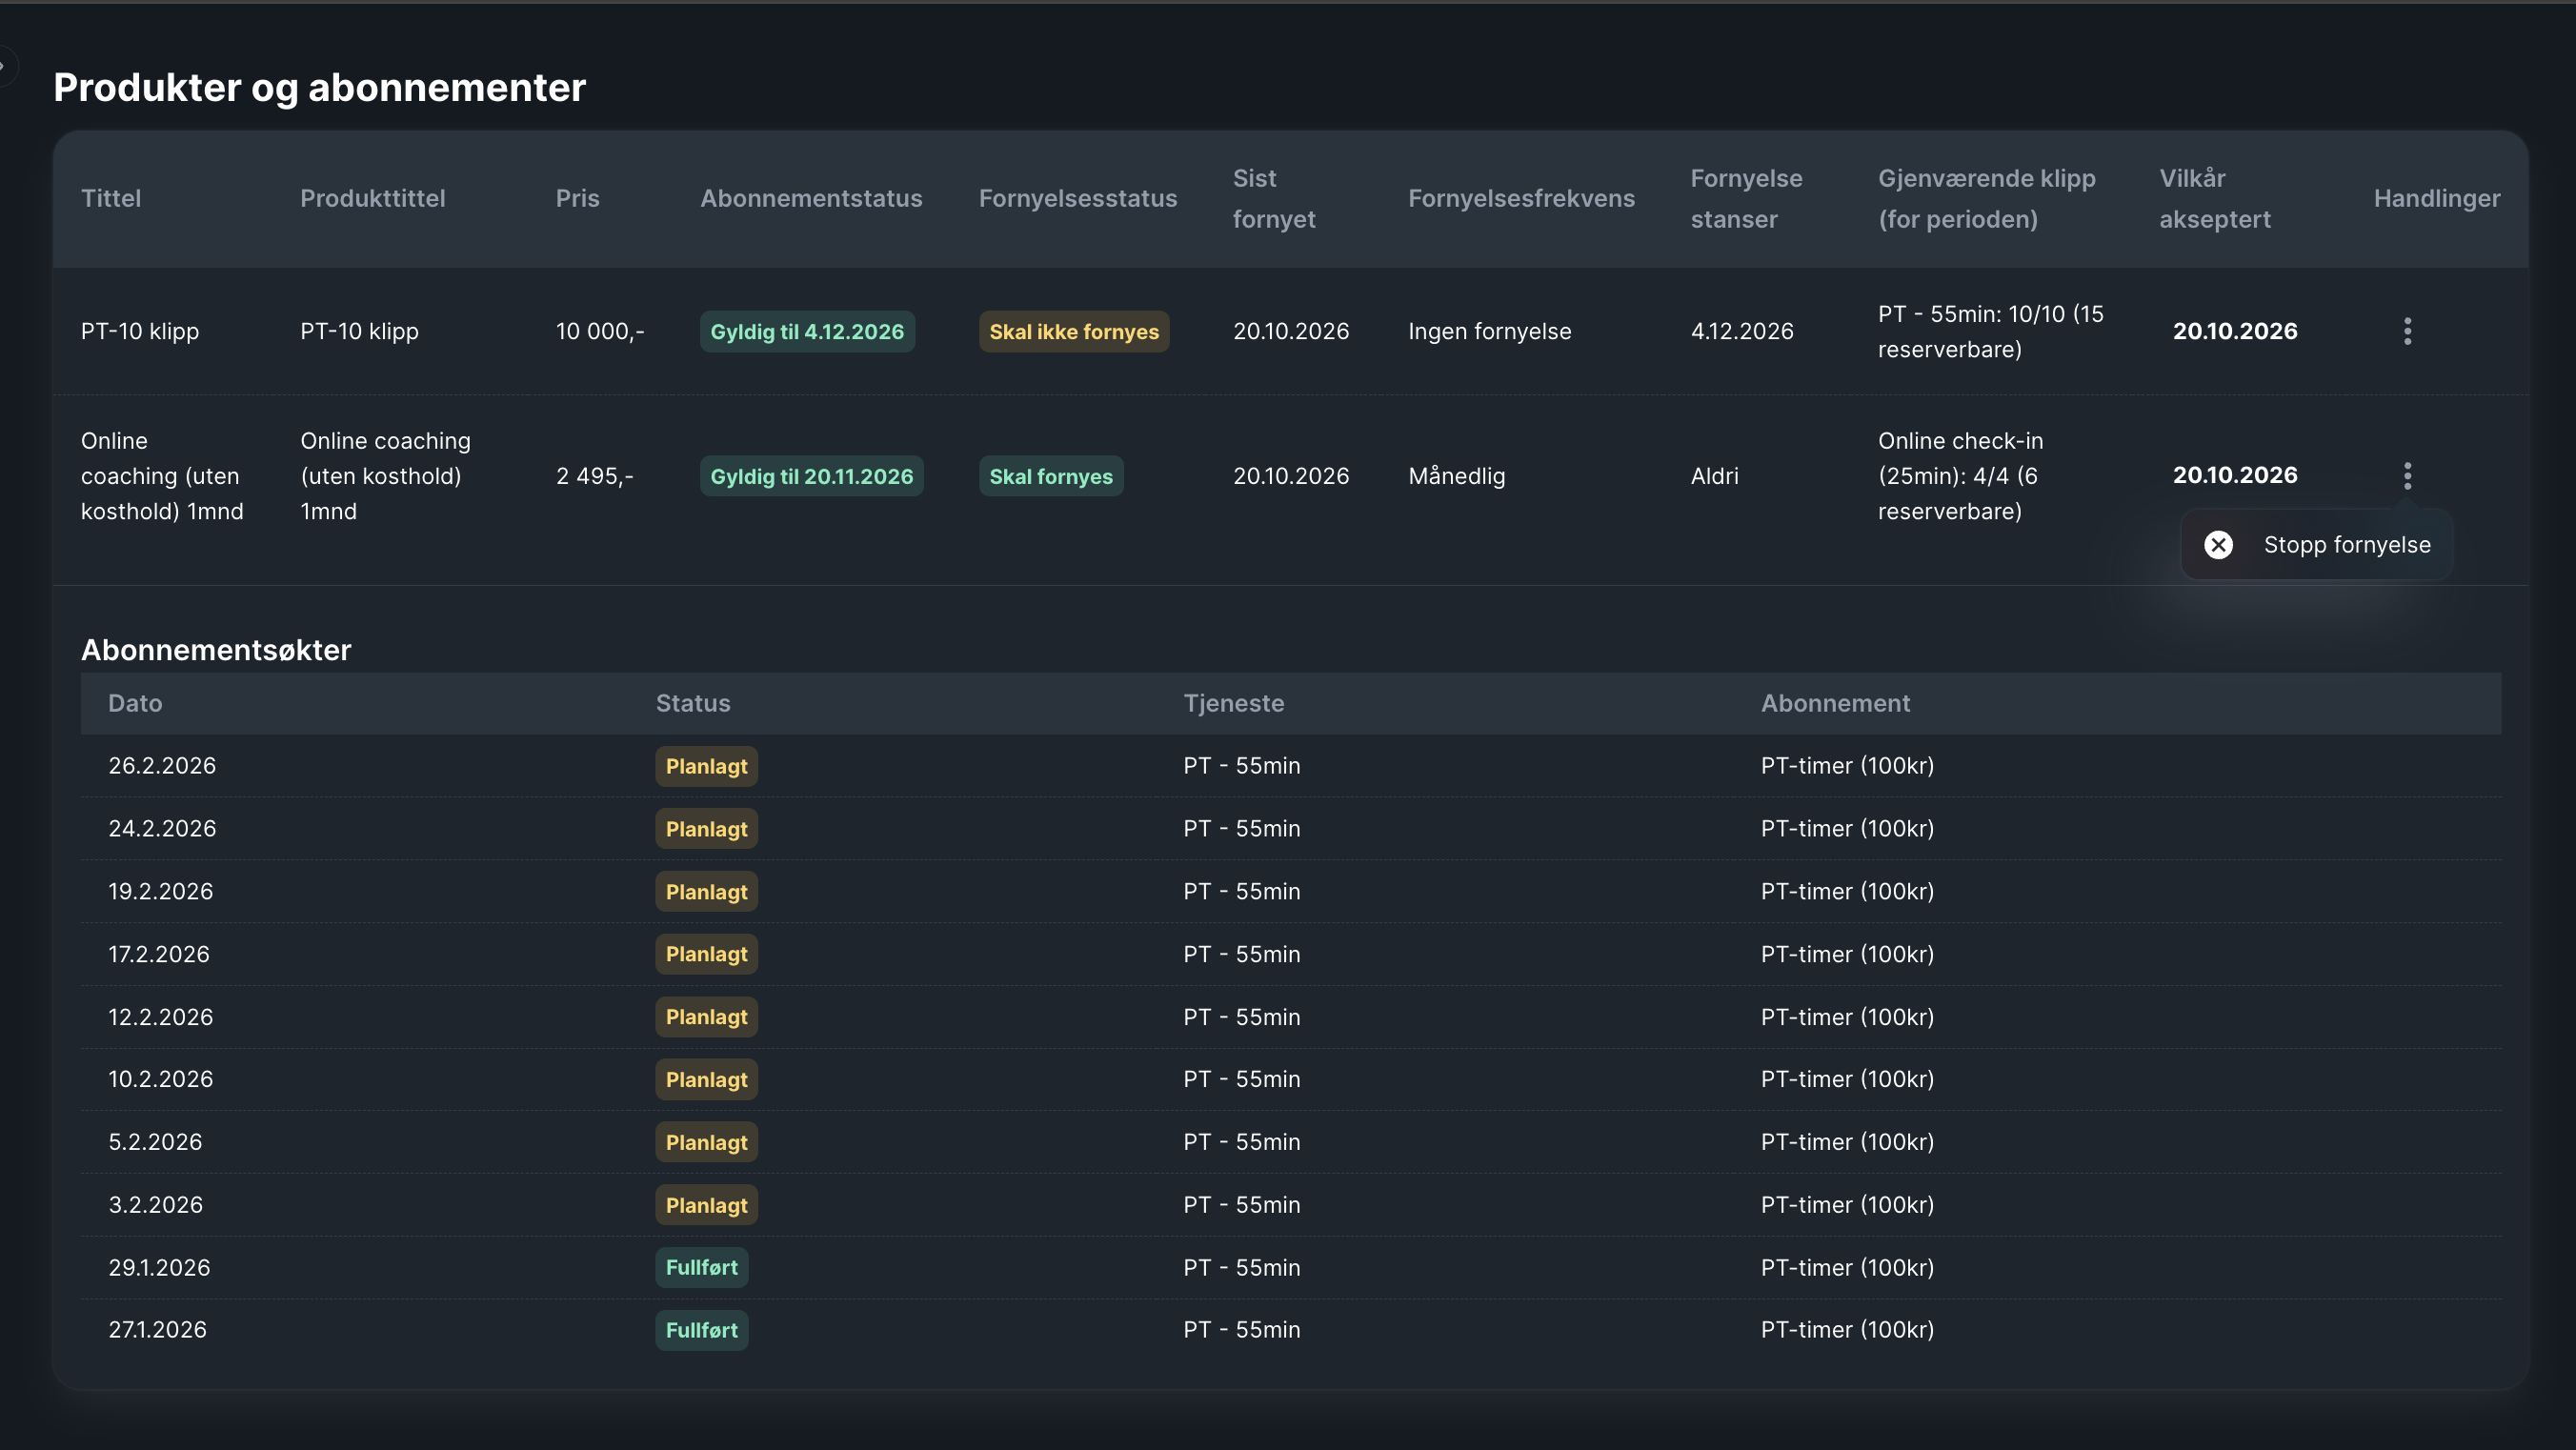2576x1450 pixels.
Task: Click the Fornyelsesfrekvens column header
Action: point(1521,198)
